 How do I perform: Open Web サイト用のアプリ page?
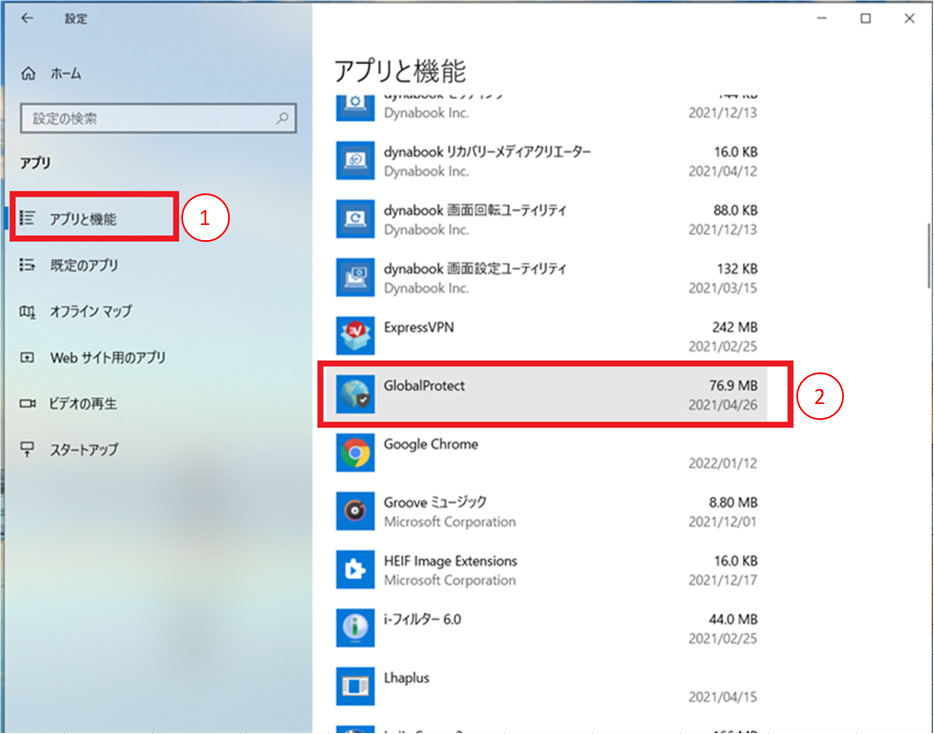[108, 357]
